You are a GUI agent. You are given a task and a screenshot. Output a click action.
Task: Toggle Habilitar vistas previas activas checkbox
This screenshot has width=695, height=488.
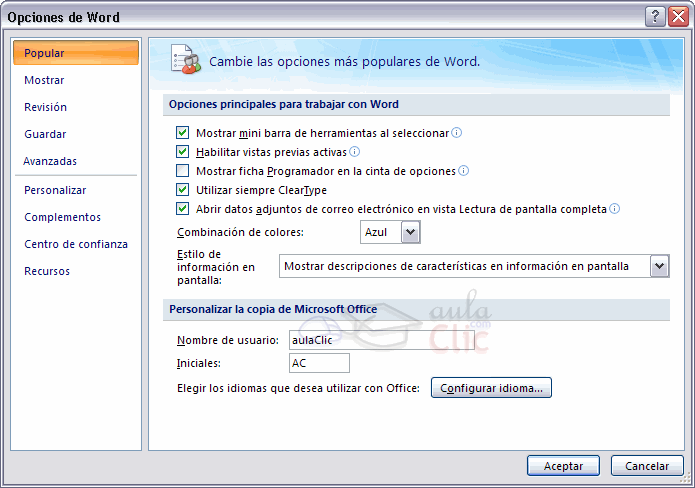[182, 152]
